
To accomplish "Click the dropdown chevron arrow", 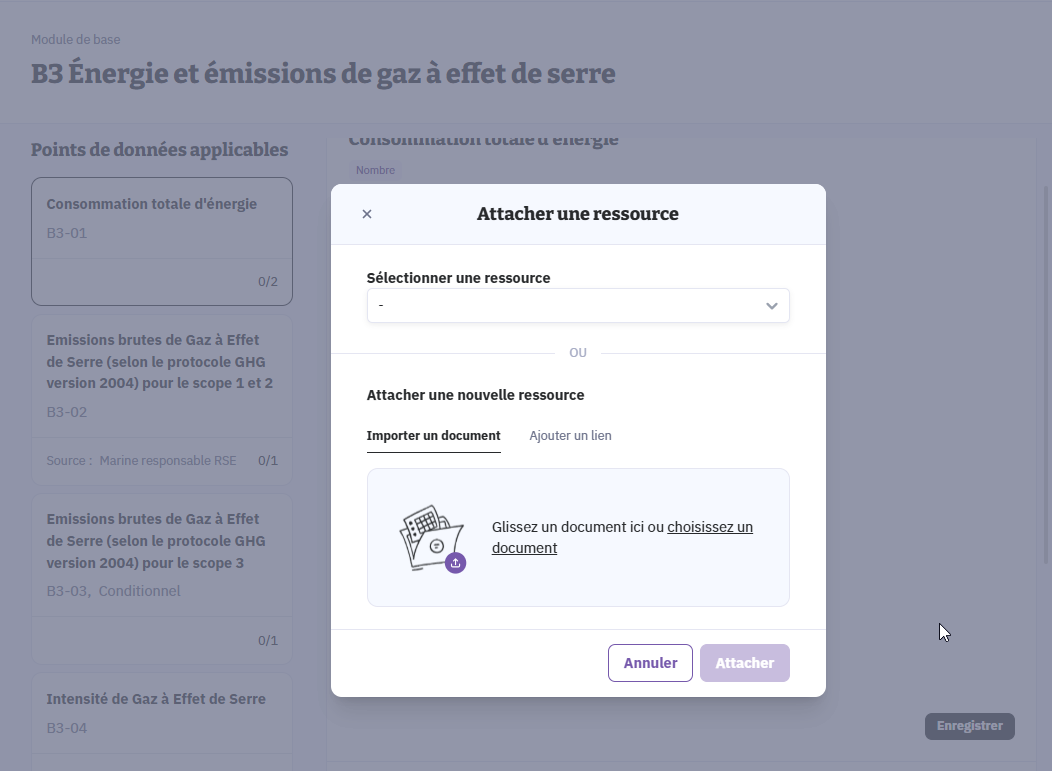I will point(771,306).
